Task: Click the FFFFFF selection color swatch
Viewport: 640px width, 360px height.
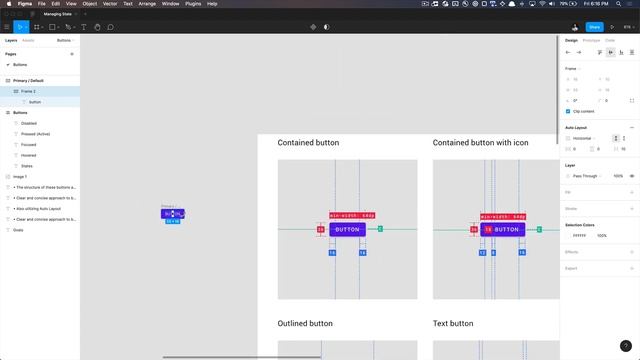Action: coord(568,236)
